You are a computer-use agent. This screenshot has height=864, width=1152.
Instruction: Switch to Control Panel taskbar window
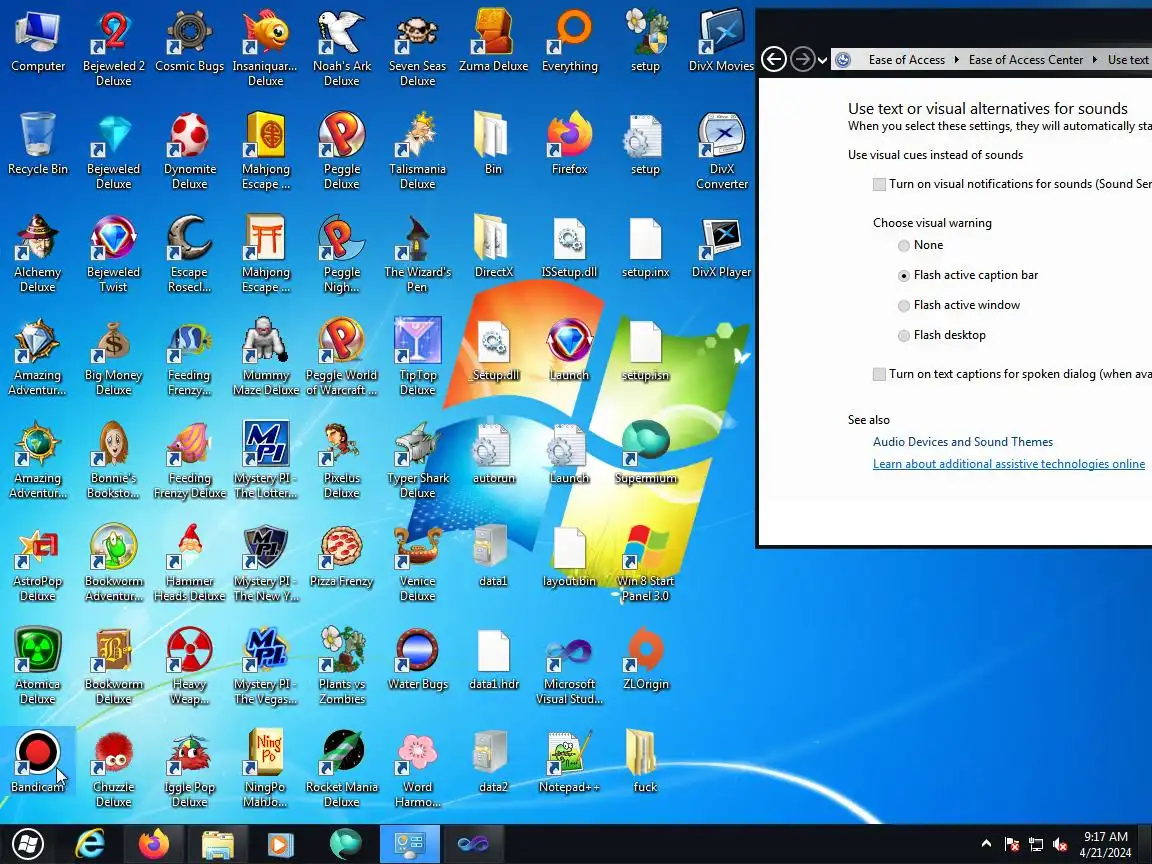410,844
